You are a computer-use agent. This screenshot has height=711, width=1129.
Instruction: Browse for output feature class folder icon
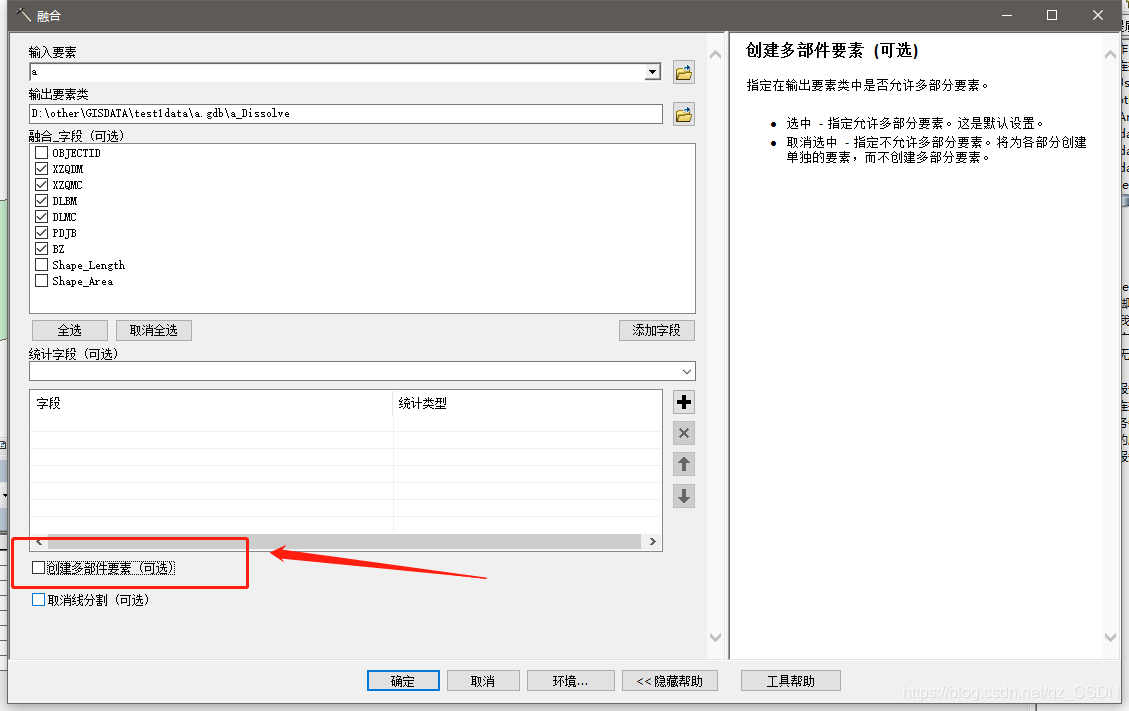(x=683, y=114)
